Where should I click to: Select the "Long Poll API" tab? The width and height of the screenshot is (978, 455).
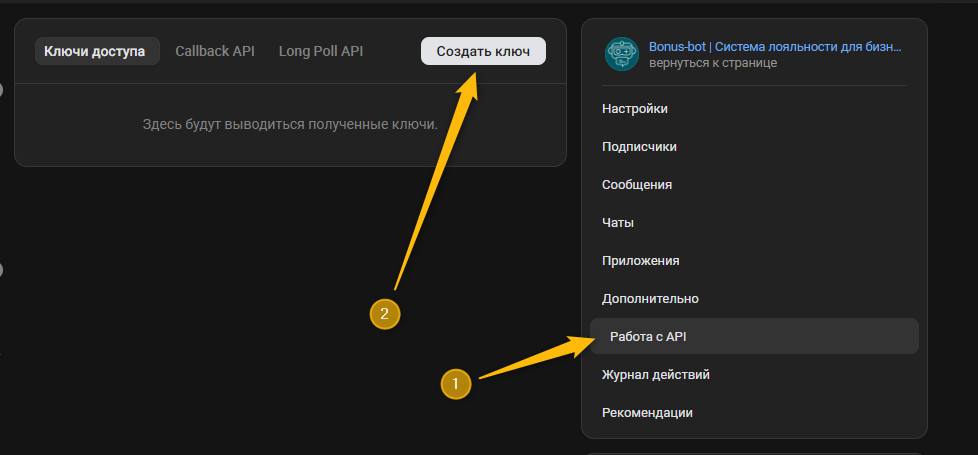pos(320,51)
